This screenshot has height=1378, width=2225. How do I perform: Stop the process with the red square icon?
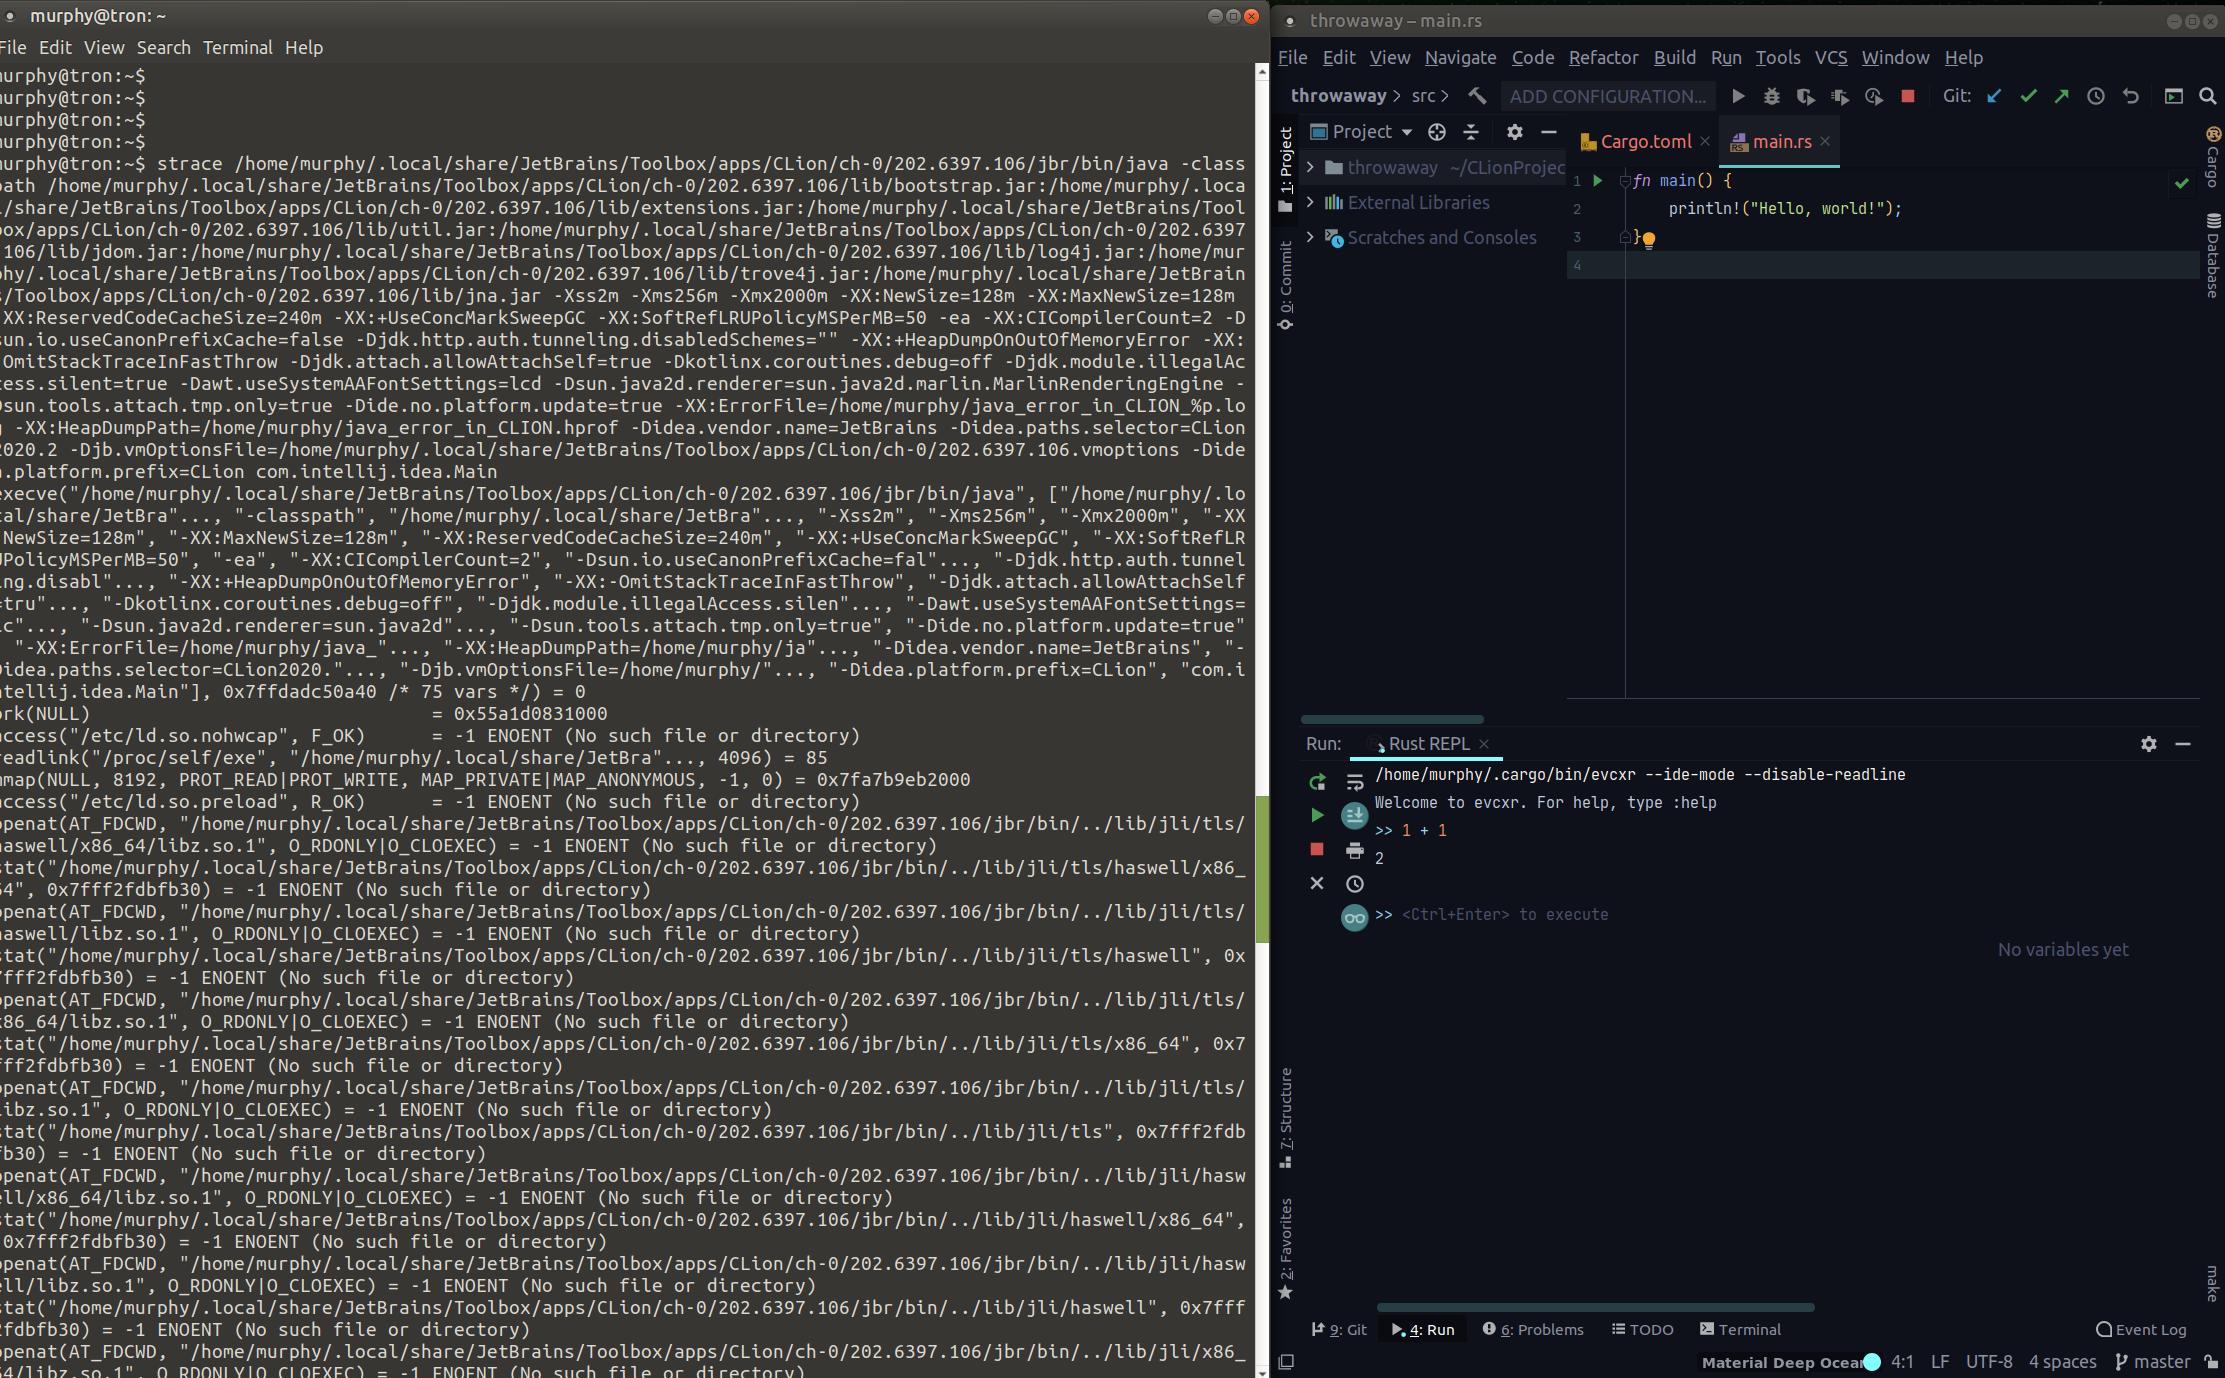1908,96
